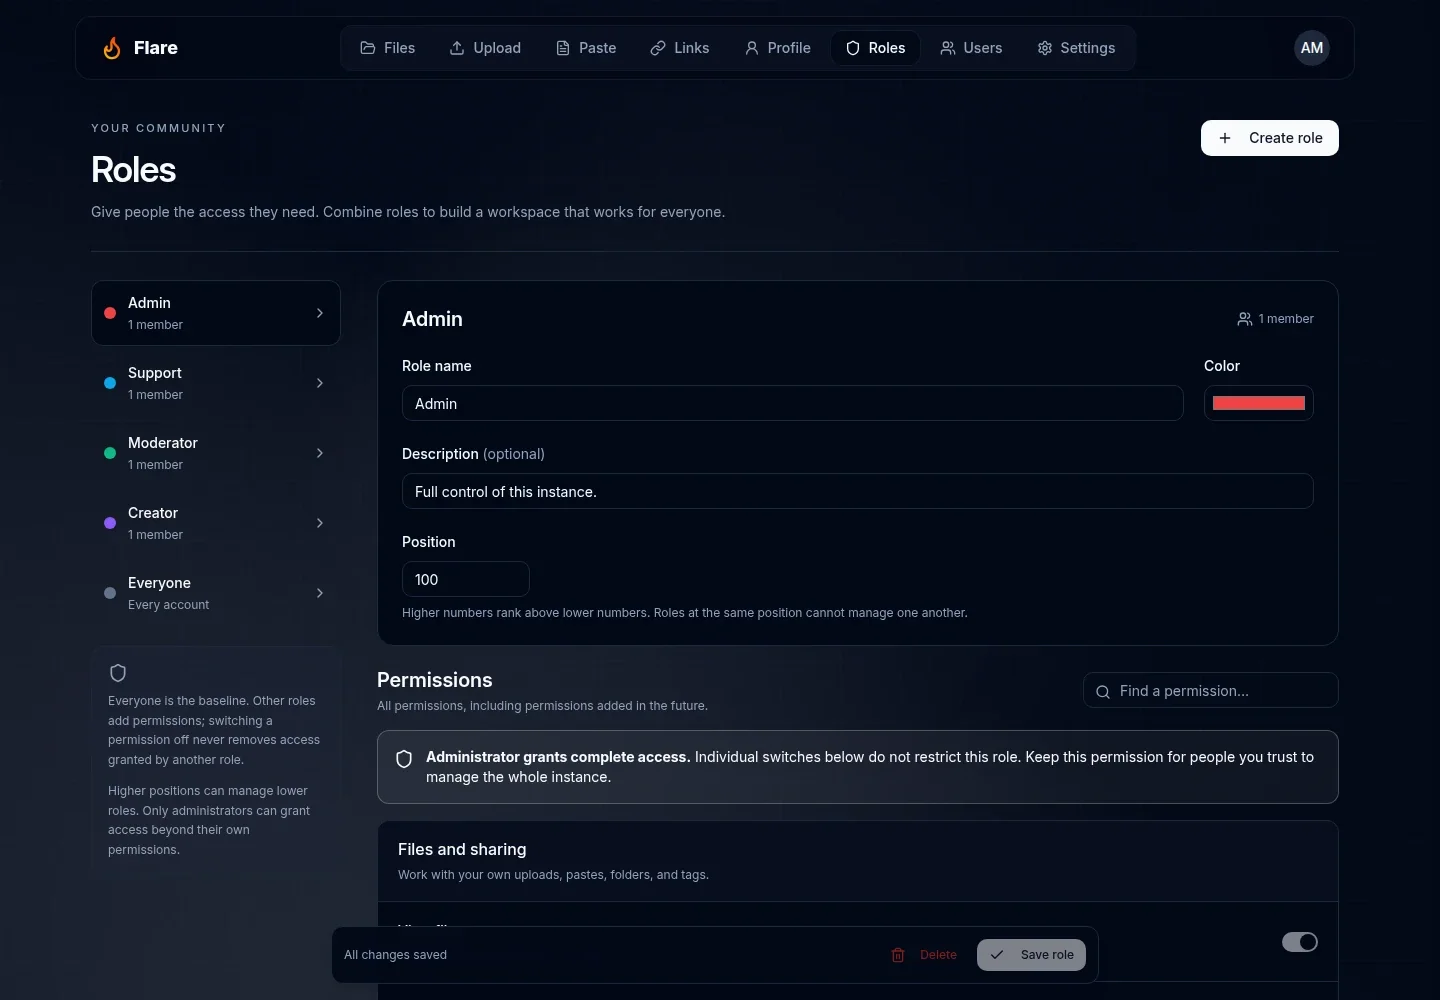Image resolution: width=1440 pixels, height=1000 pixels.
Task: Click the gear icon beside Settings
Action: click(x=1045, y=48)
